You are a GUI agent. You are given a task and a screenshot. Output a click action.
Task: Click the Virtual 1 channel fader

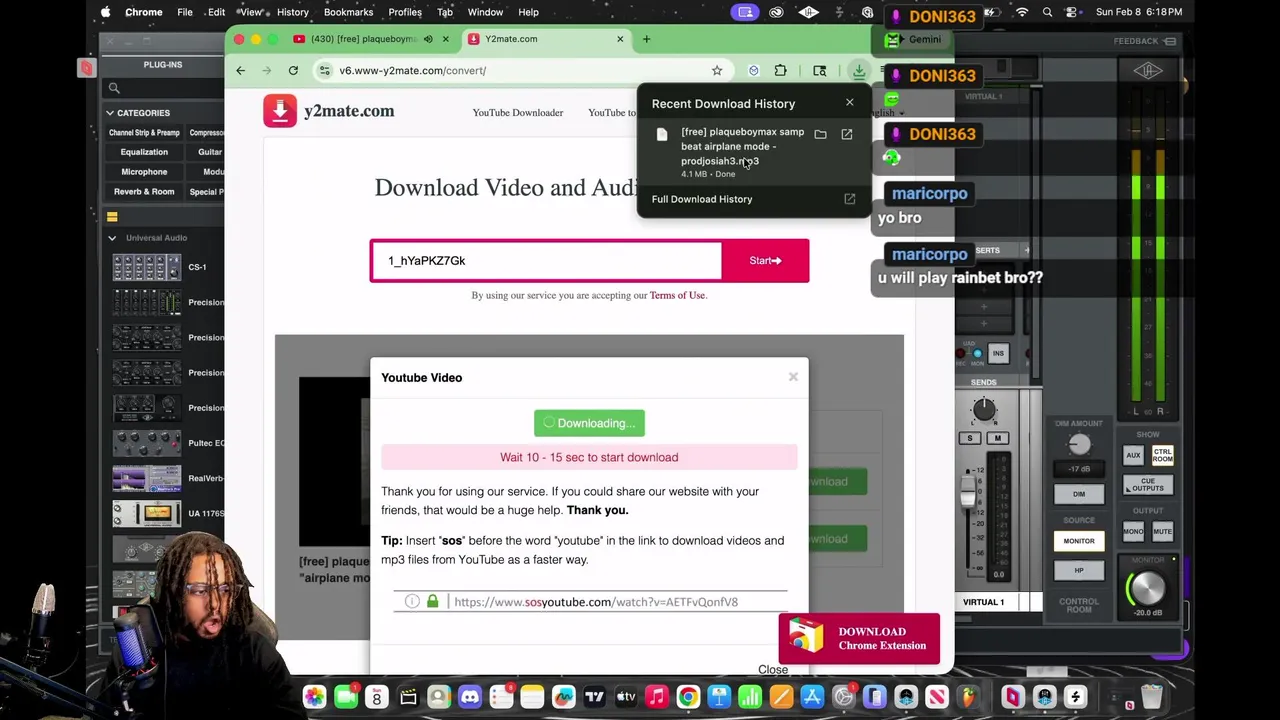click(x=967, y=492)
